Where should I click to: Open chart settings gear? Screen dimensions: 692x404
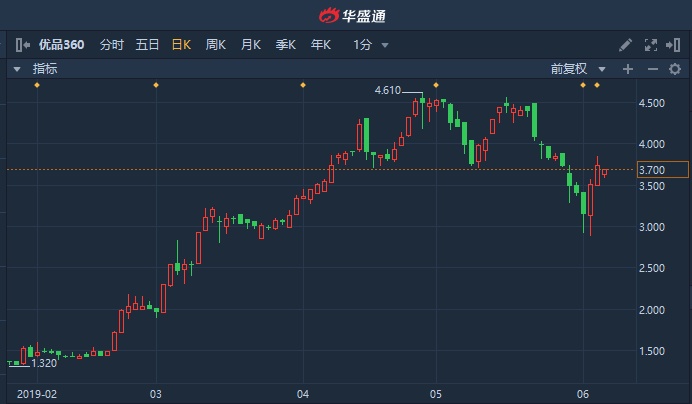click(x=675, y=69)
